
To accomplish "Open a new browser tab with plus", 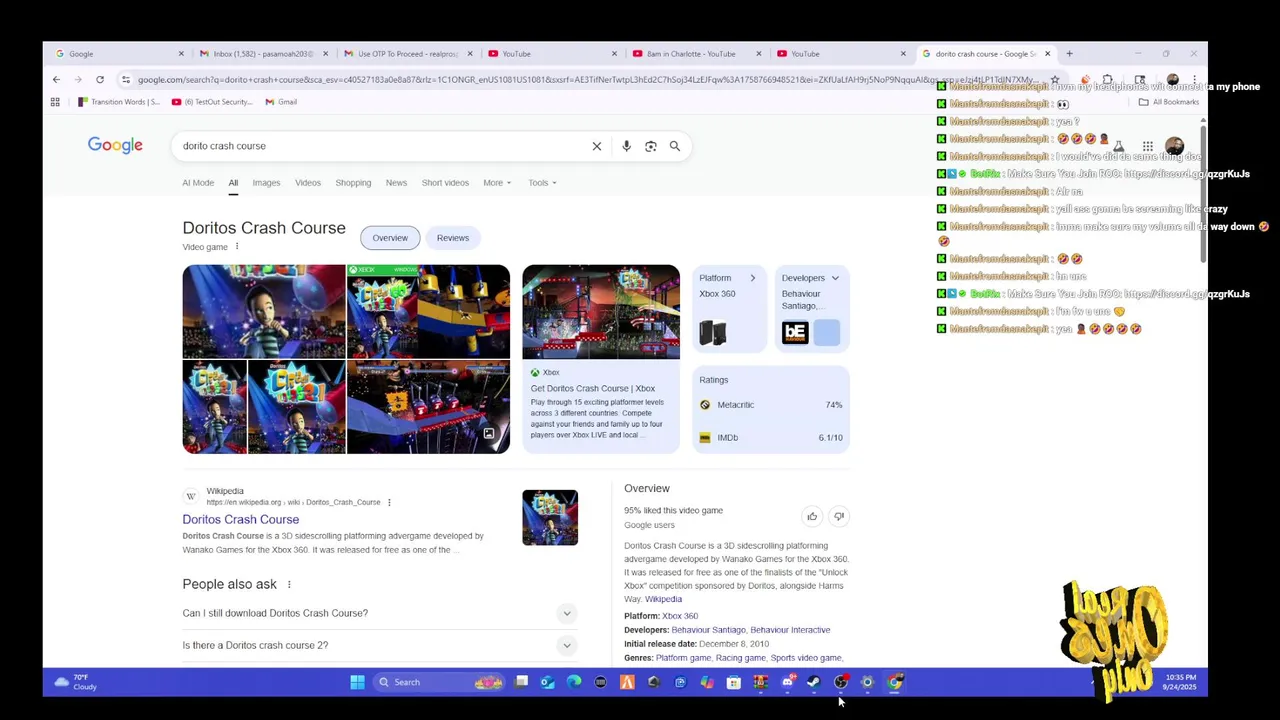I will coord(1069,53).
